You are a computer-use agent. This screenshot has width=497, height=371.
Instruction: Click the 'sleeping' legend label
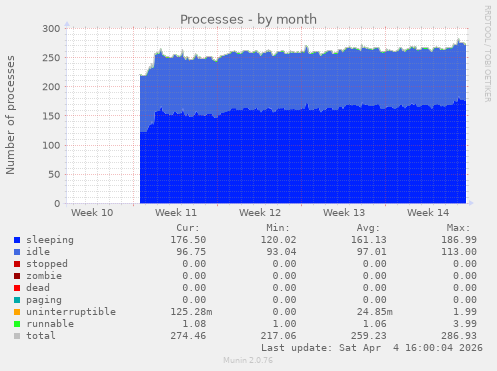(x=50, y=240)
